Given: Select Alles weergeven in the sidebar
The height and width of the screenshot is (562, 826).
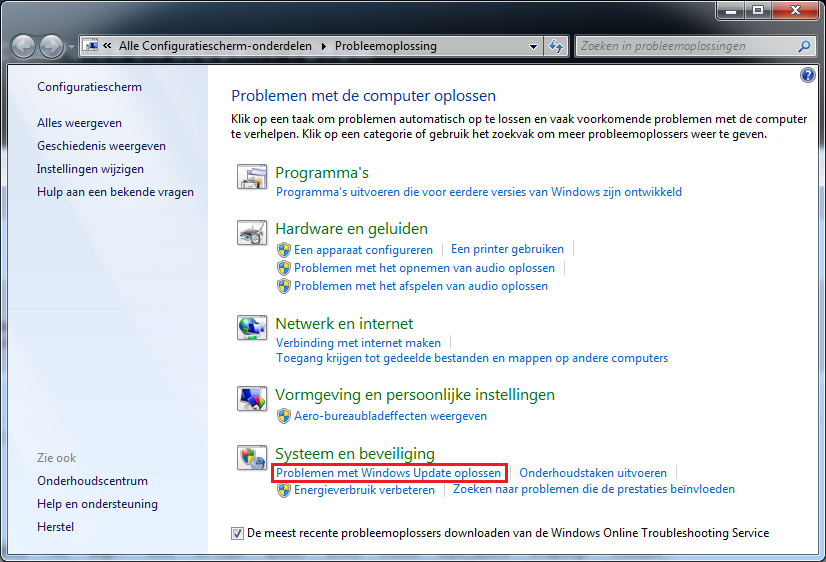Looking at the screenshot, I should tap(79, 123).
